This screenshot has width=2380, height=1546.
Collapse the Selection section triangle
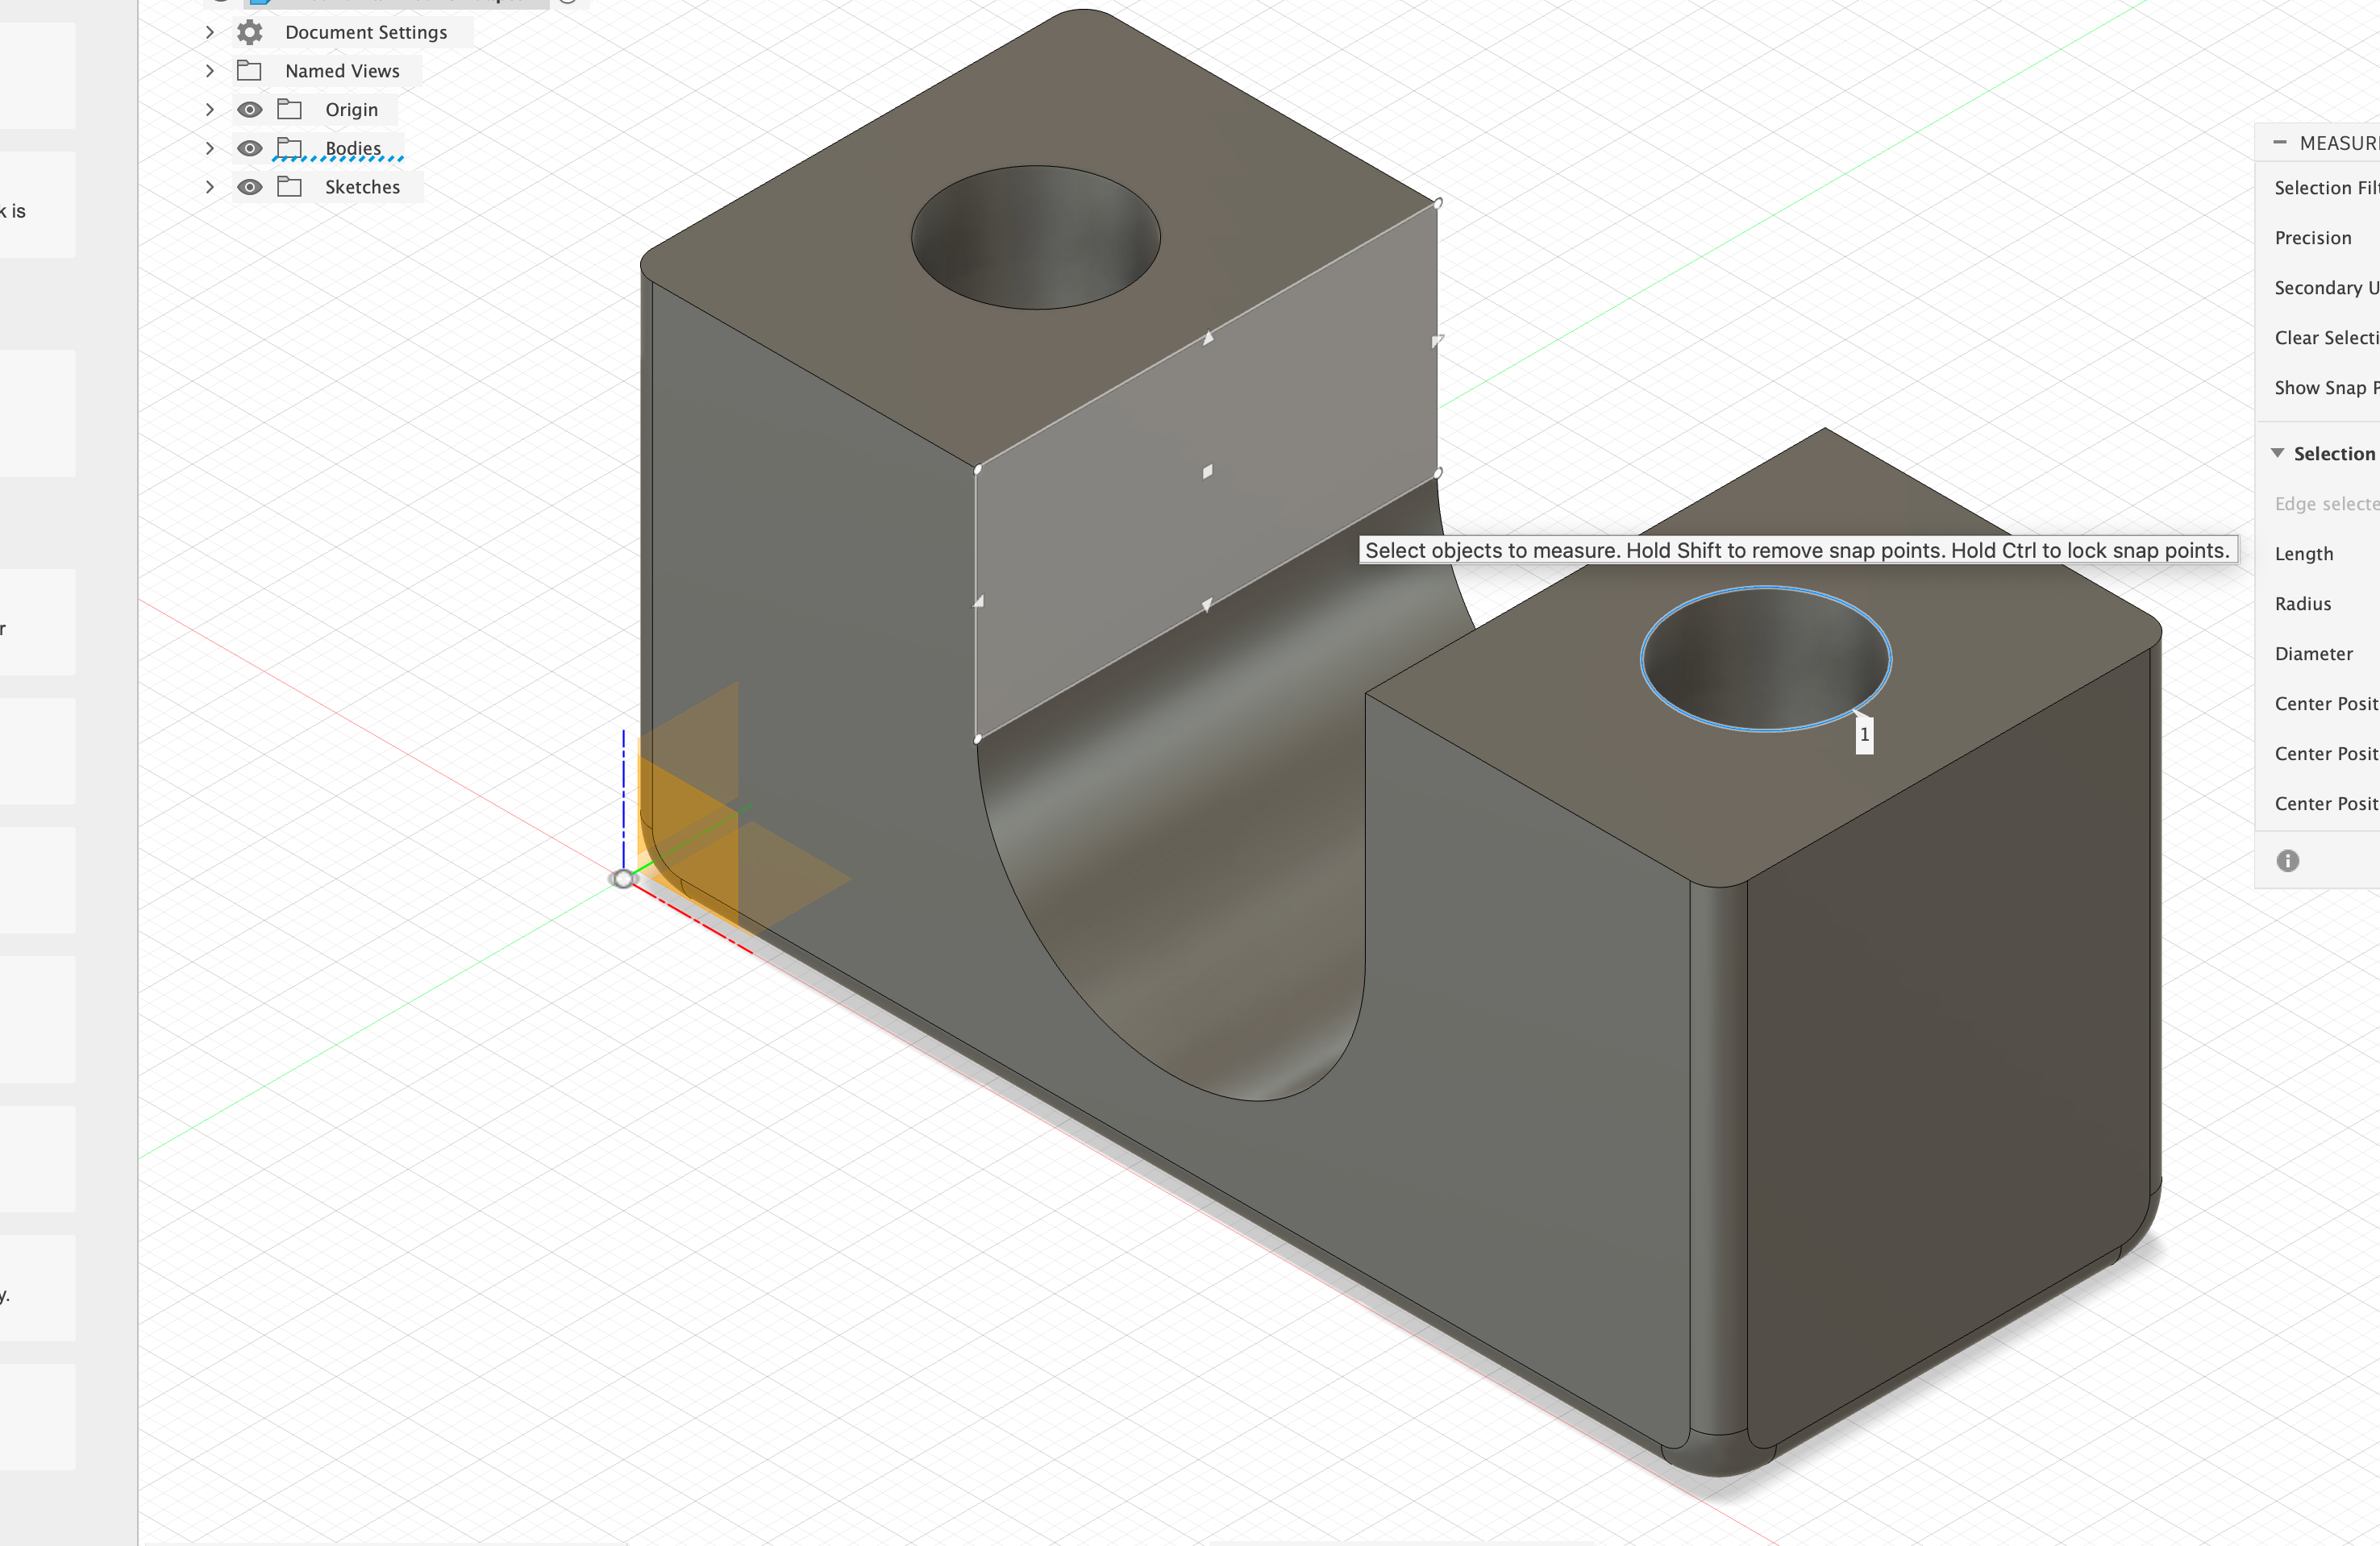pos(2277,453)
